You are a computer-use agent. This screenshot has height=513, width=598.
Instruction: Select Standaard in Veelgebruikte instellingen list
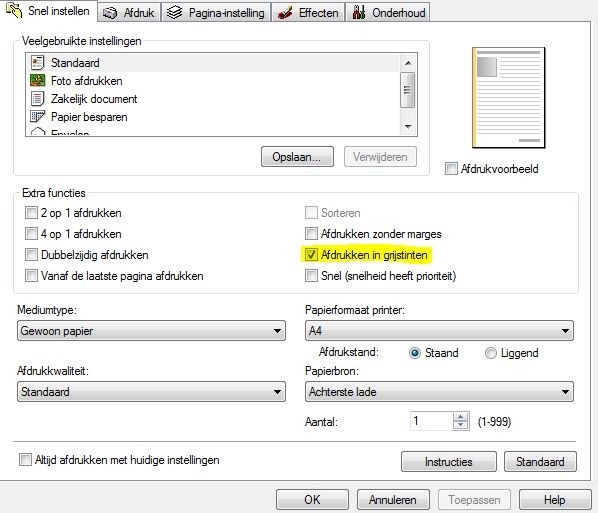click(x=213, y=63)
